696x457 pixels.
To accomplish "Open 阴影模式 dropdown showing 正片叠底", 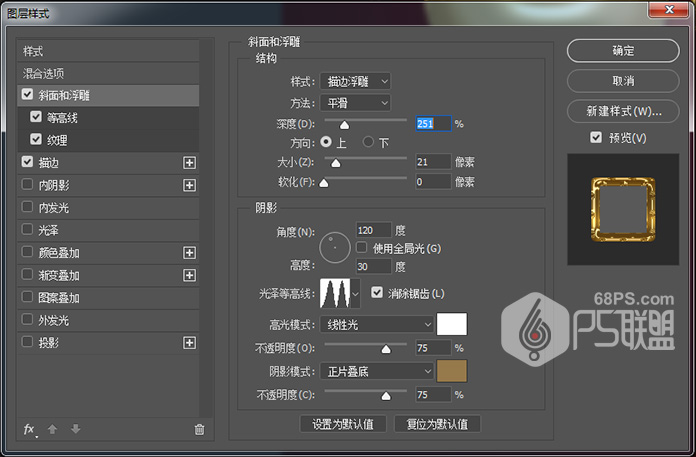I will pos(376,371).
